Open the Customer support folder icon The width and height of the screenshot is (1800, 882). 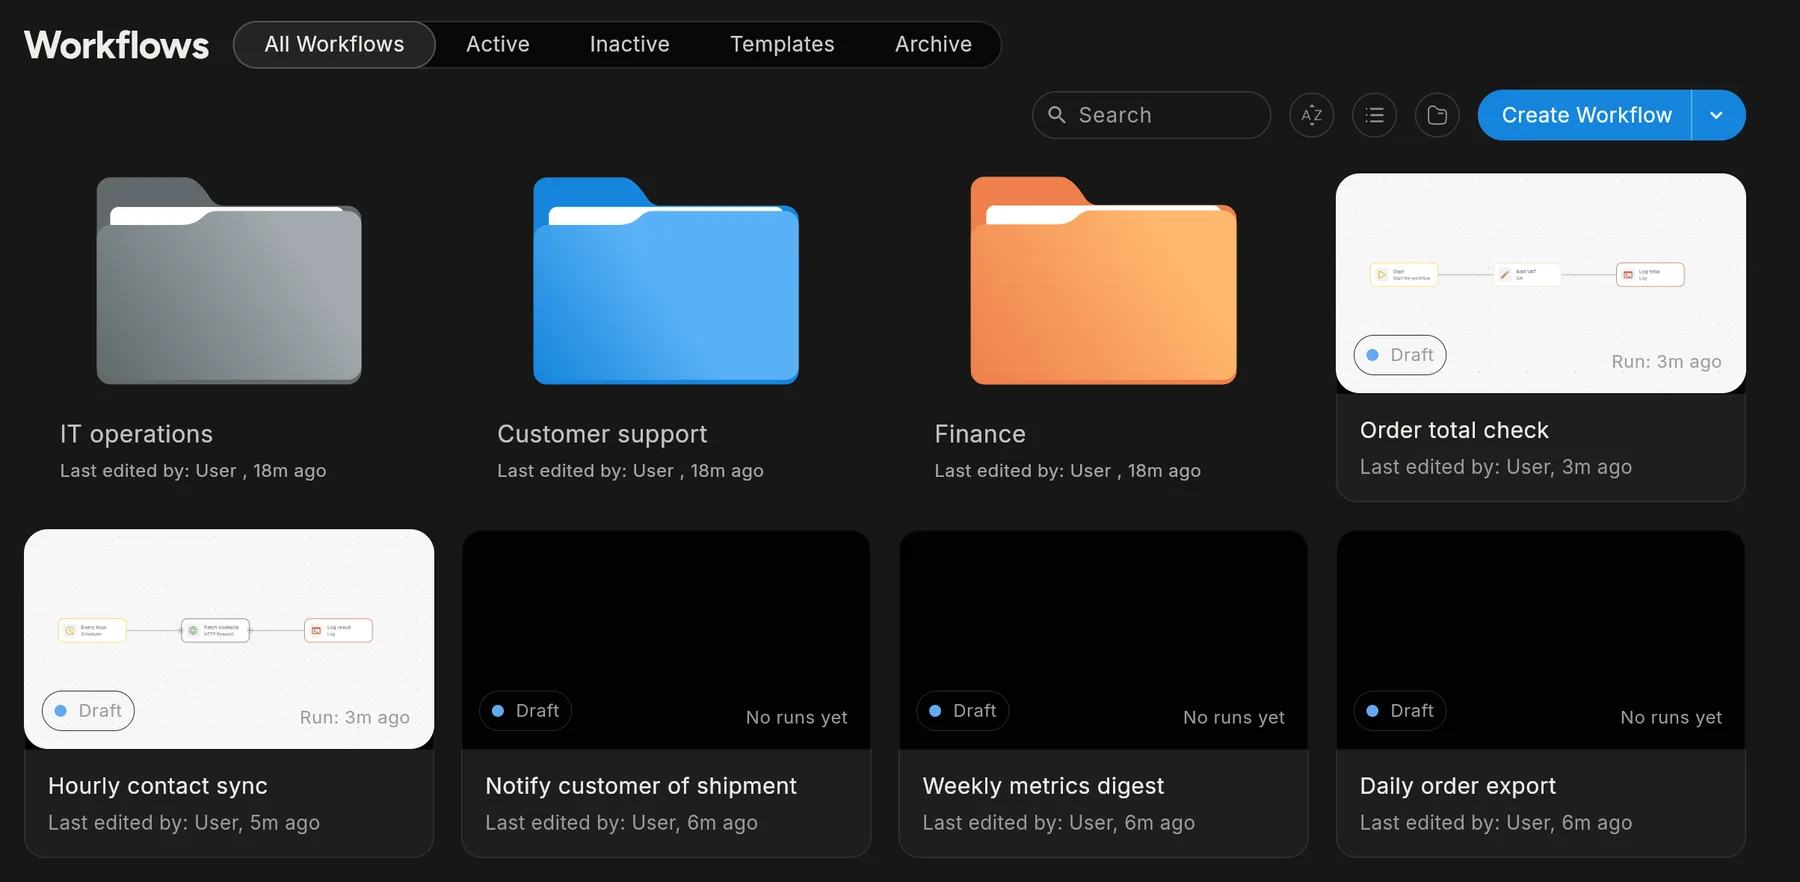pos(666,281)
